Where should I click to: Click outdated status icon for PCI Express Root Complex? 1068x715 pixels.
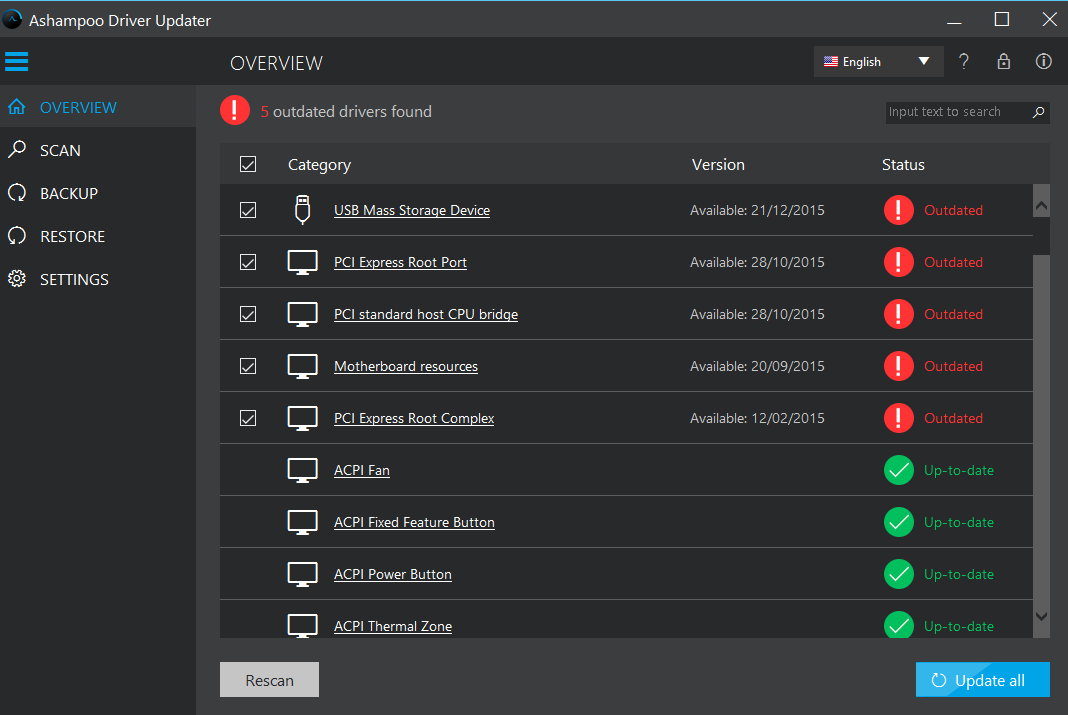tap(898, 418)
